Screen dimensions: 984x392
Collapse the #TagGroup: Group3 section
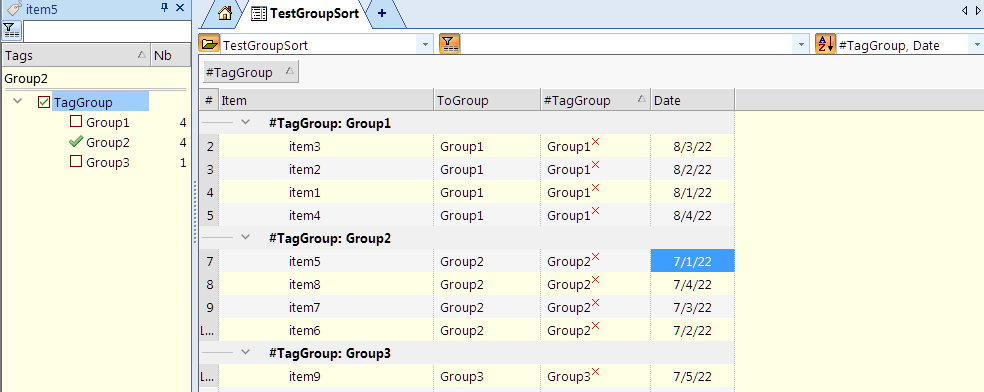[x=245, y=353]
